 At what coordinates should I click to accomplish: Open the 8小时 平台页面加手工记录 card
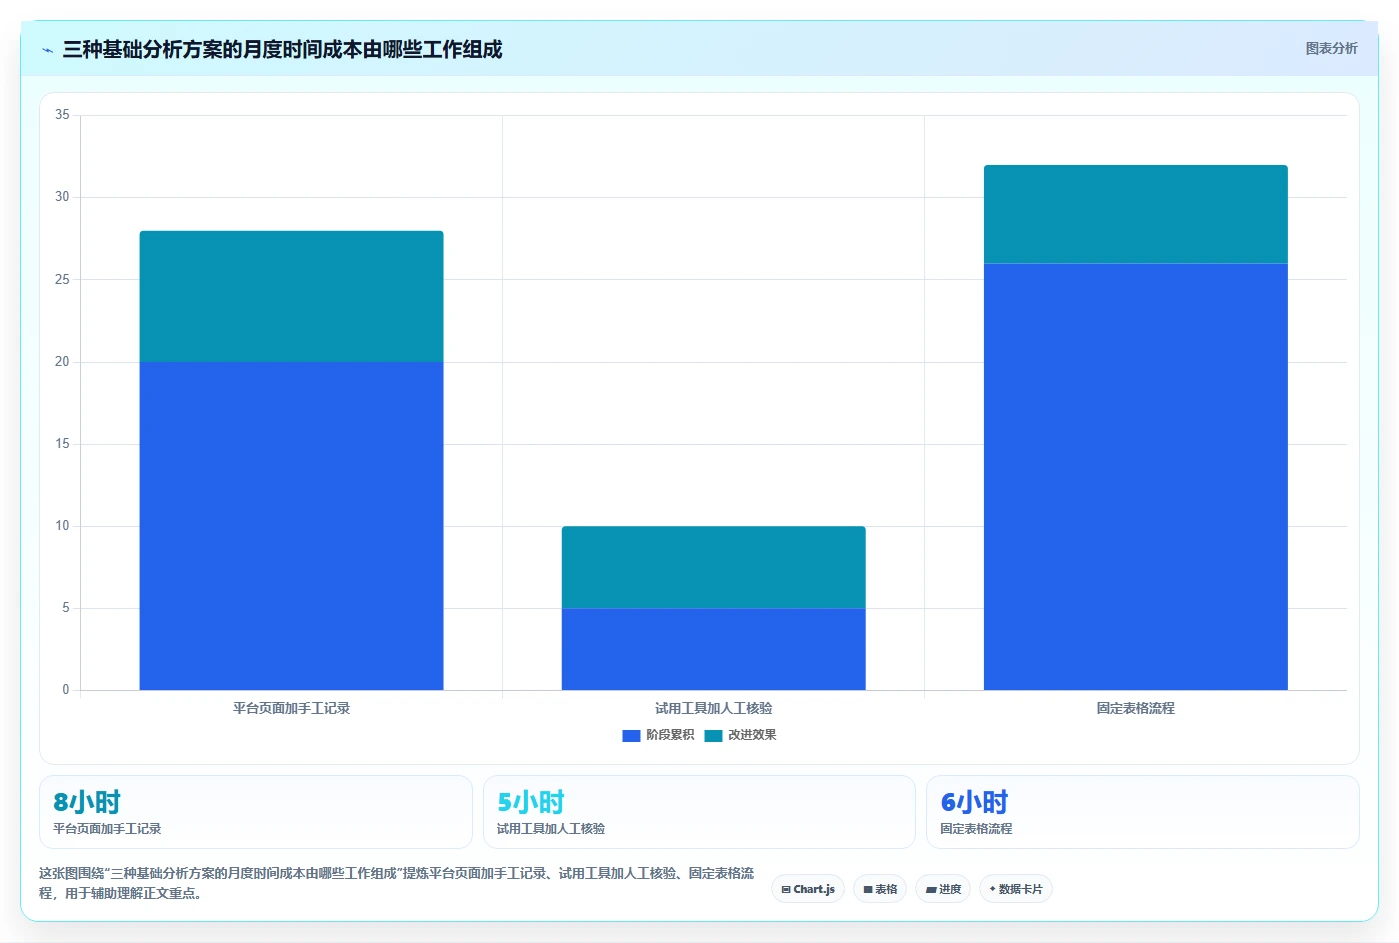(255, 812)
